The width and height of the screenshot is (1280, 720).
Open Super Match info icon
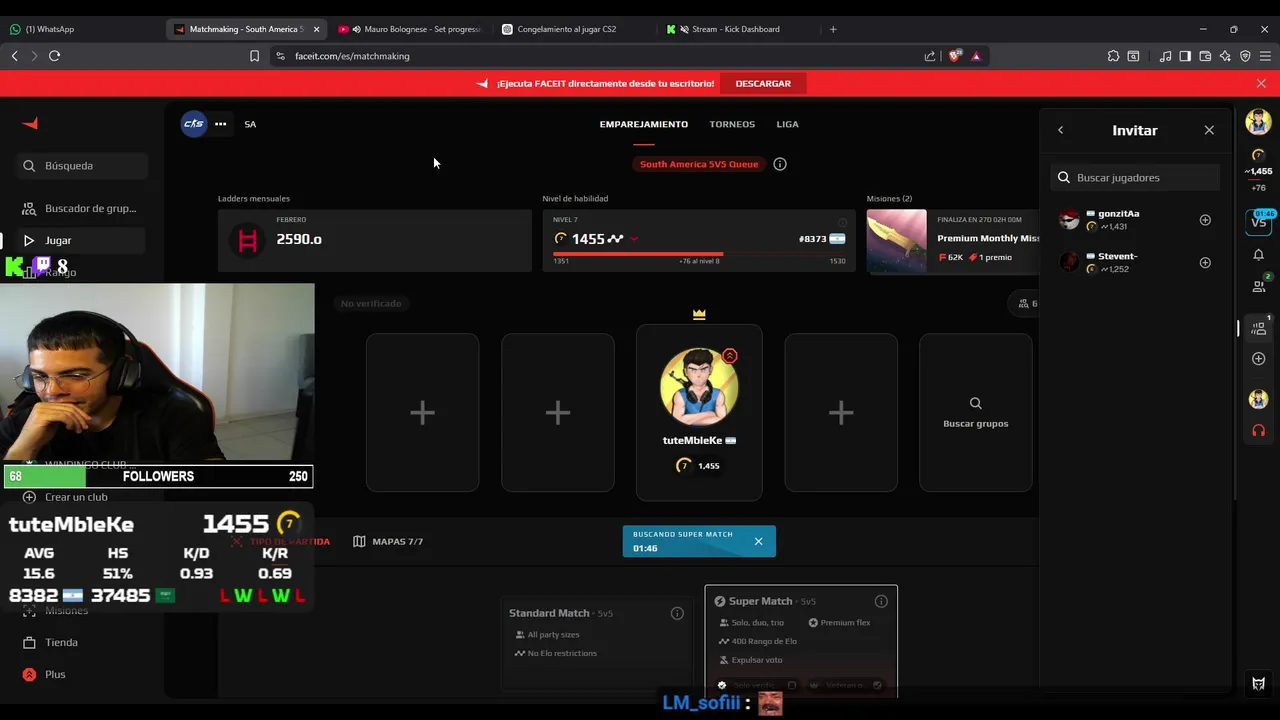coord(881,601)
